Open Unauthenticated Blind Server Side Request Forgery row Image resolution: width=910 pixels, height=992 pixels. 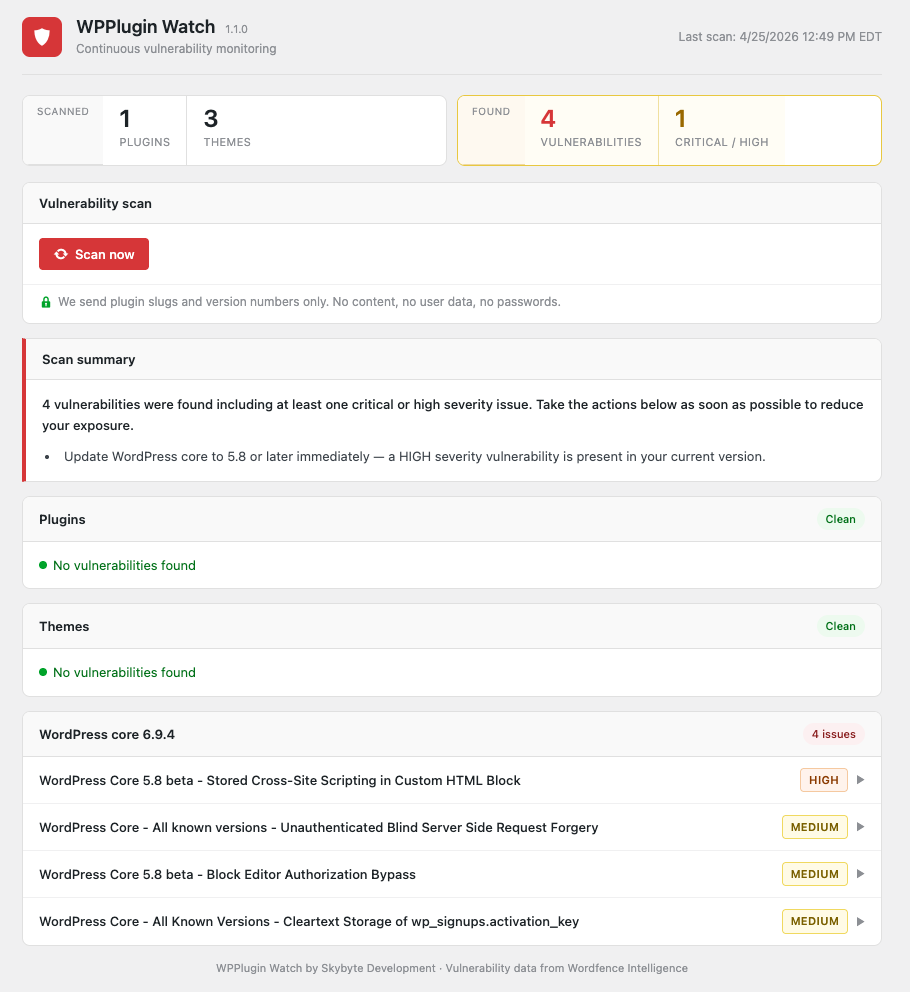tap(452, 827)
